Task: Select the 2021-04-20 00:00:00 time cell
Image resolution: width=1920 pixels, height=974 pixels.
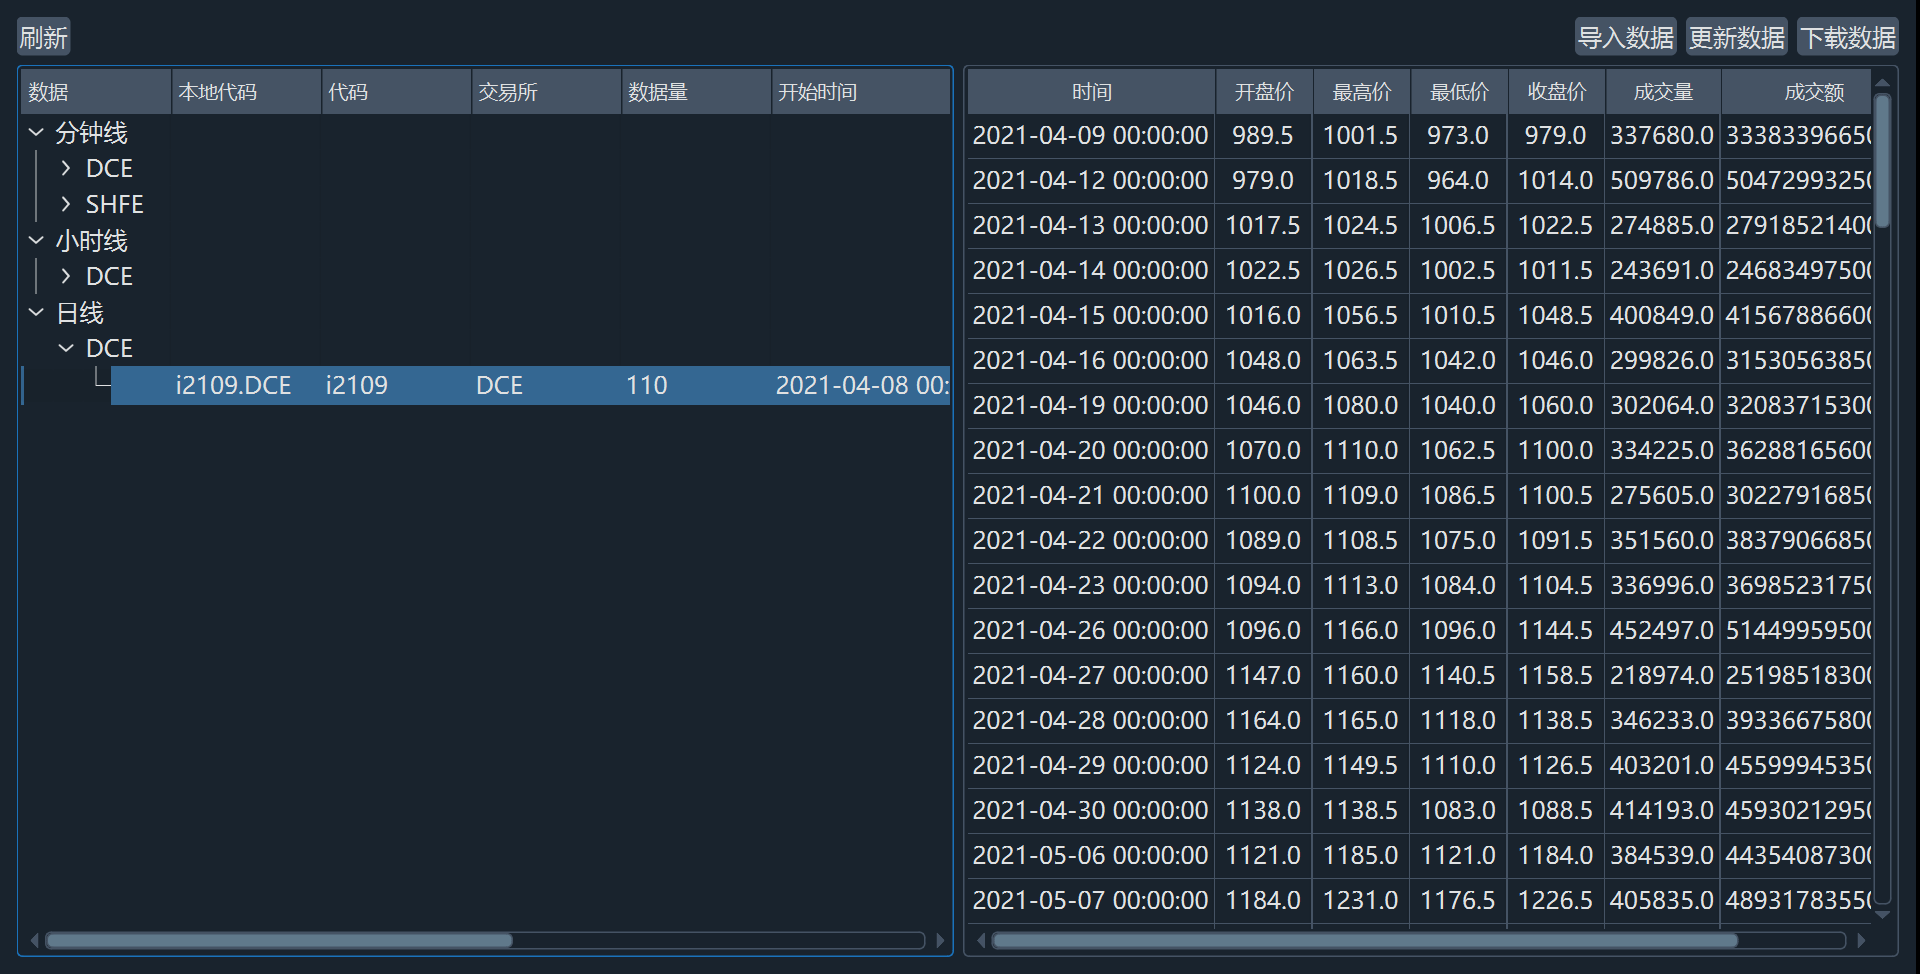Action: point(1090,450)
